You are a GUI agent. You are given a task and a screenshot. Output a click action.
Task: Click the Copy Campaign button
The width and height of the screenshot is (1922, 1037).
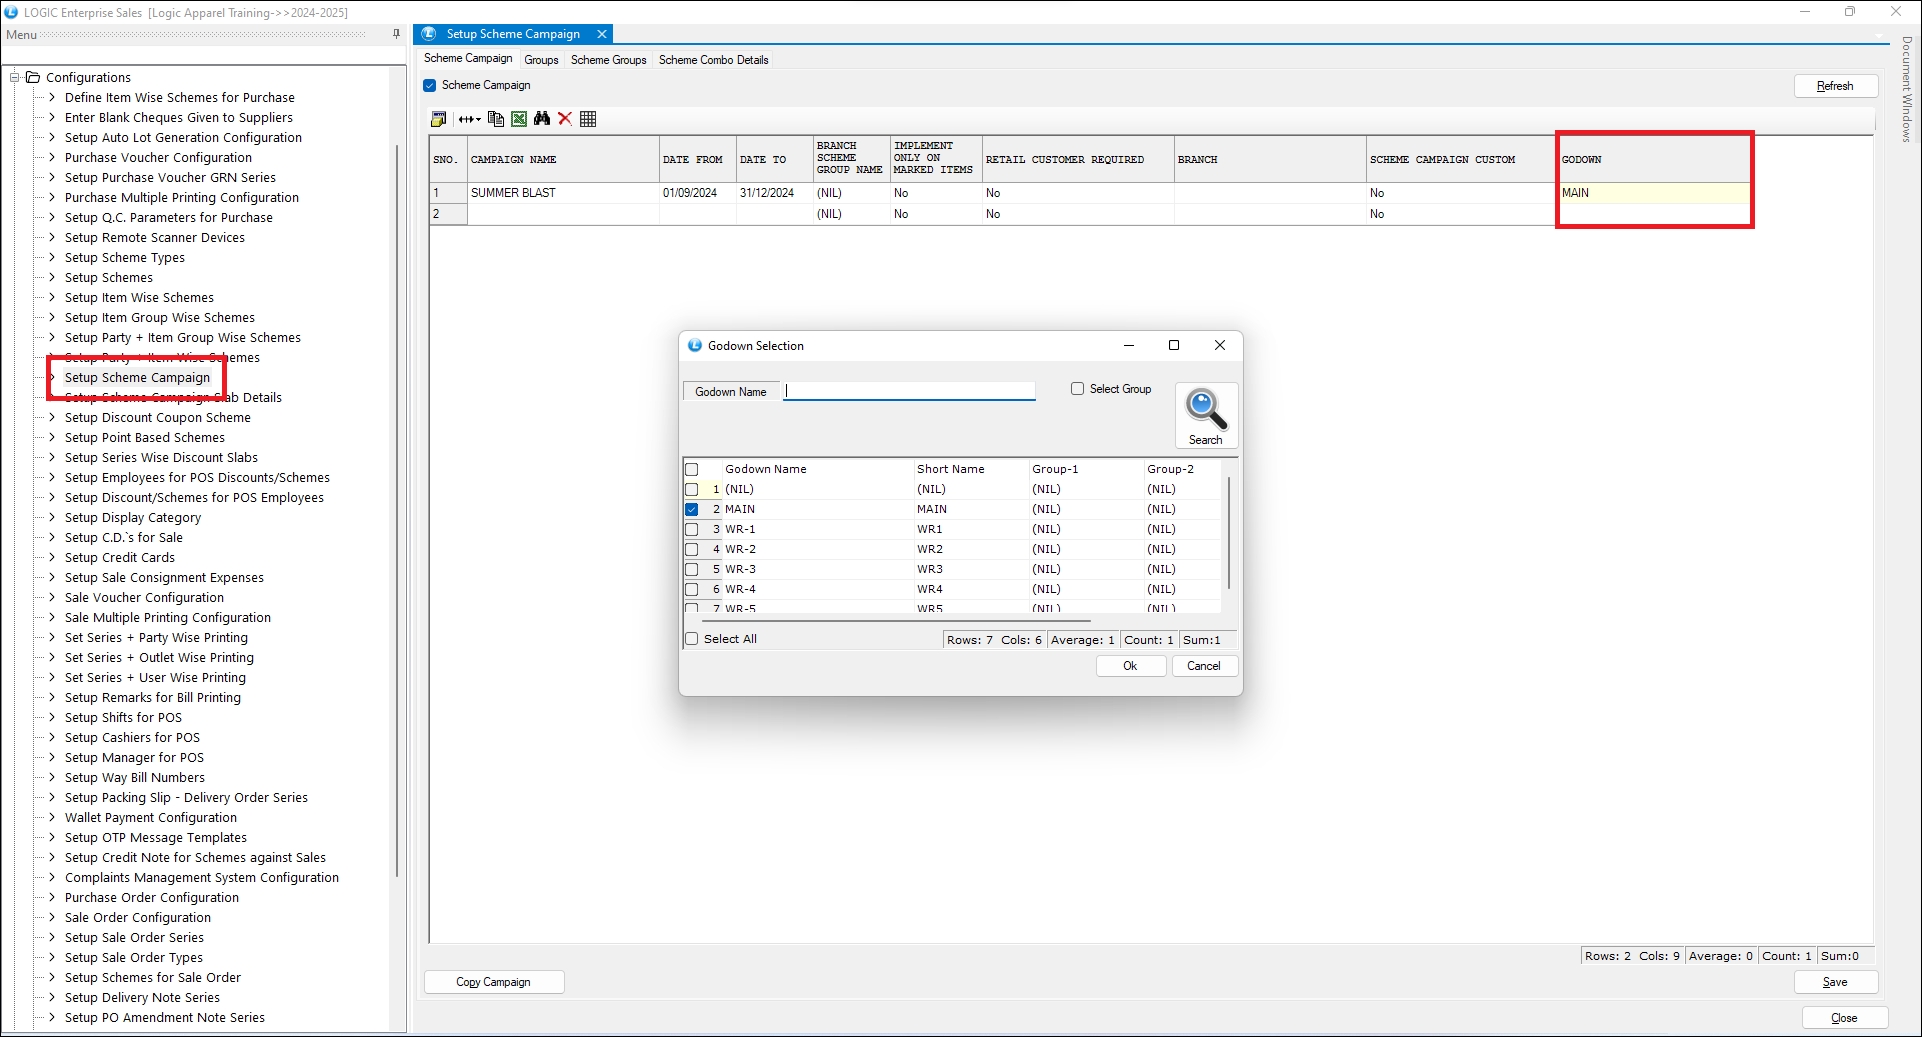coord(494,982)
